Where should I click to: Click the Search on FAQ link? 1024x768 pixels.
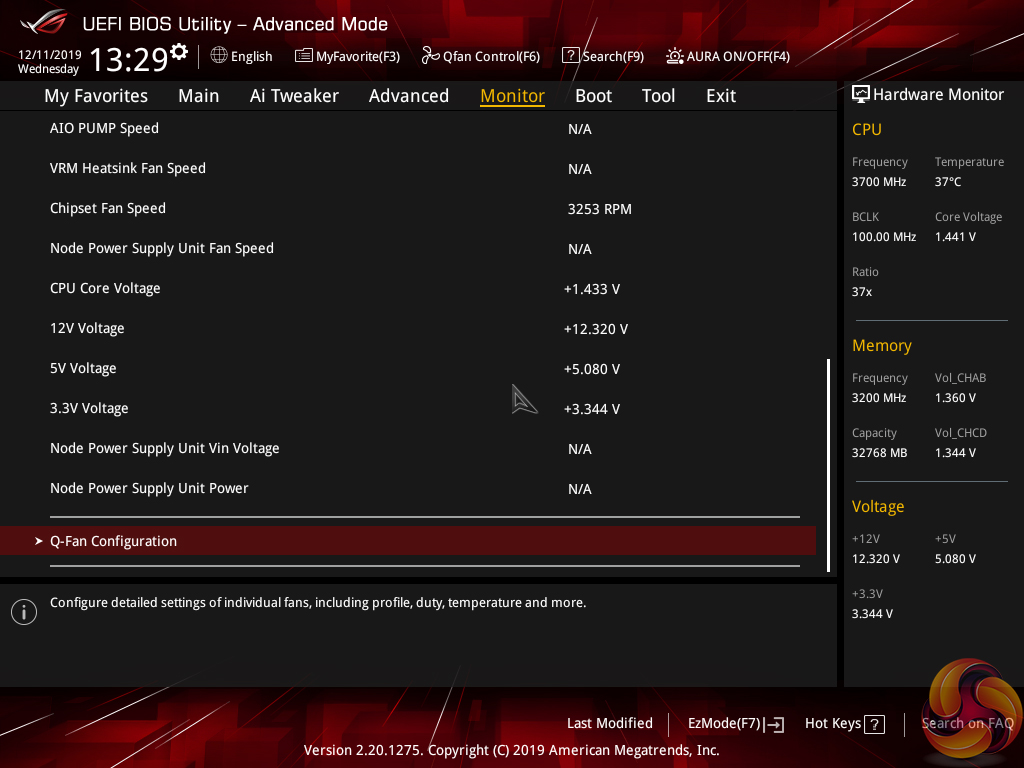pos(967,723)
